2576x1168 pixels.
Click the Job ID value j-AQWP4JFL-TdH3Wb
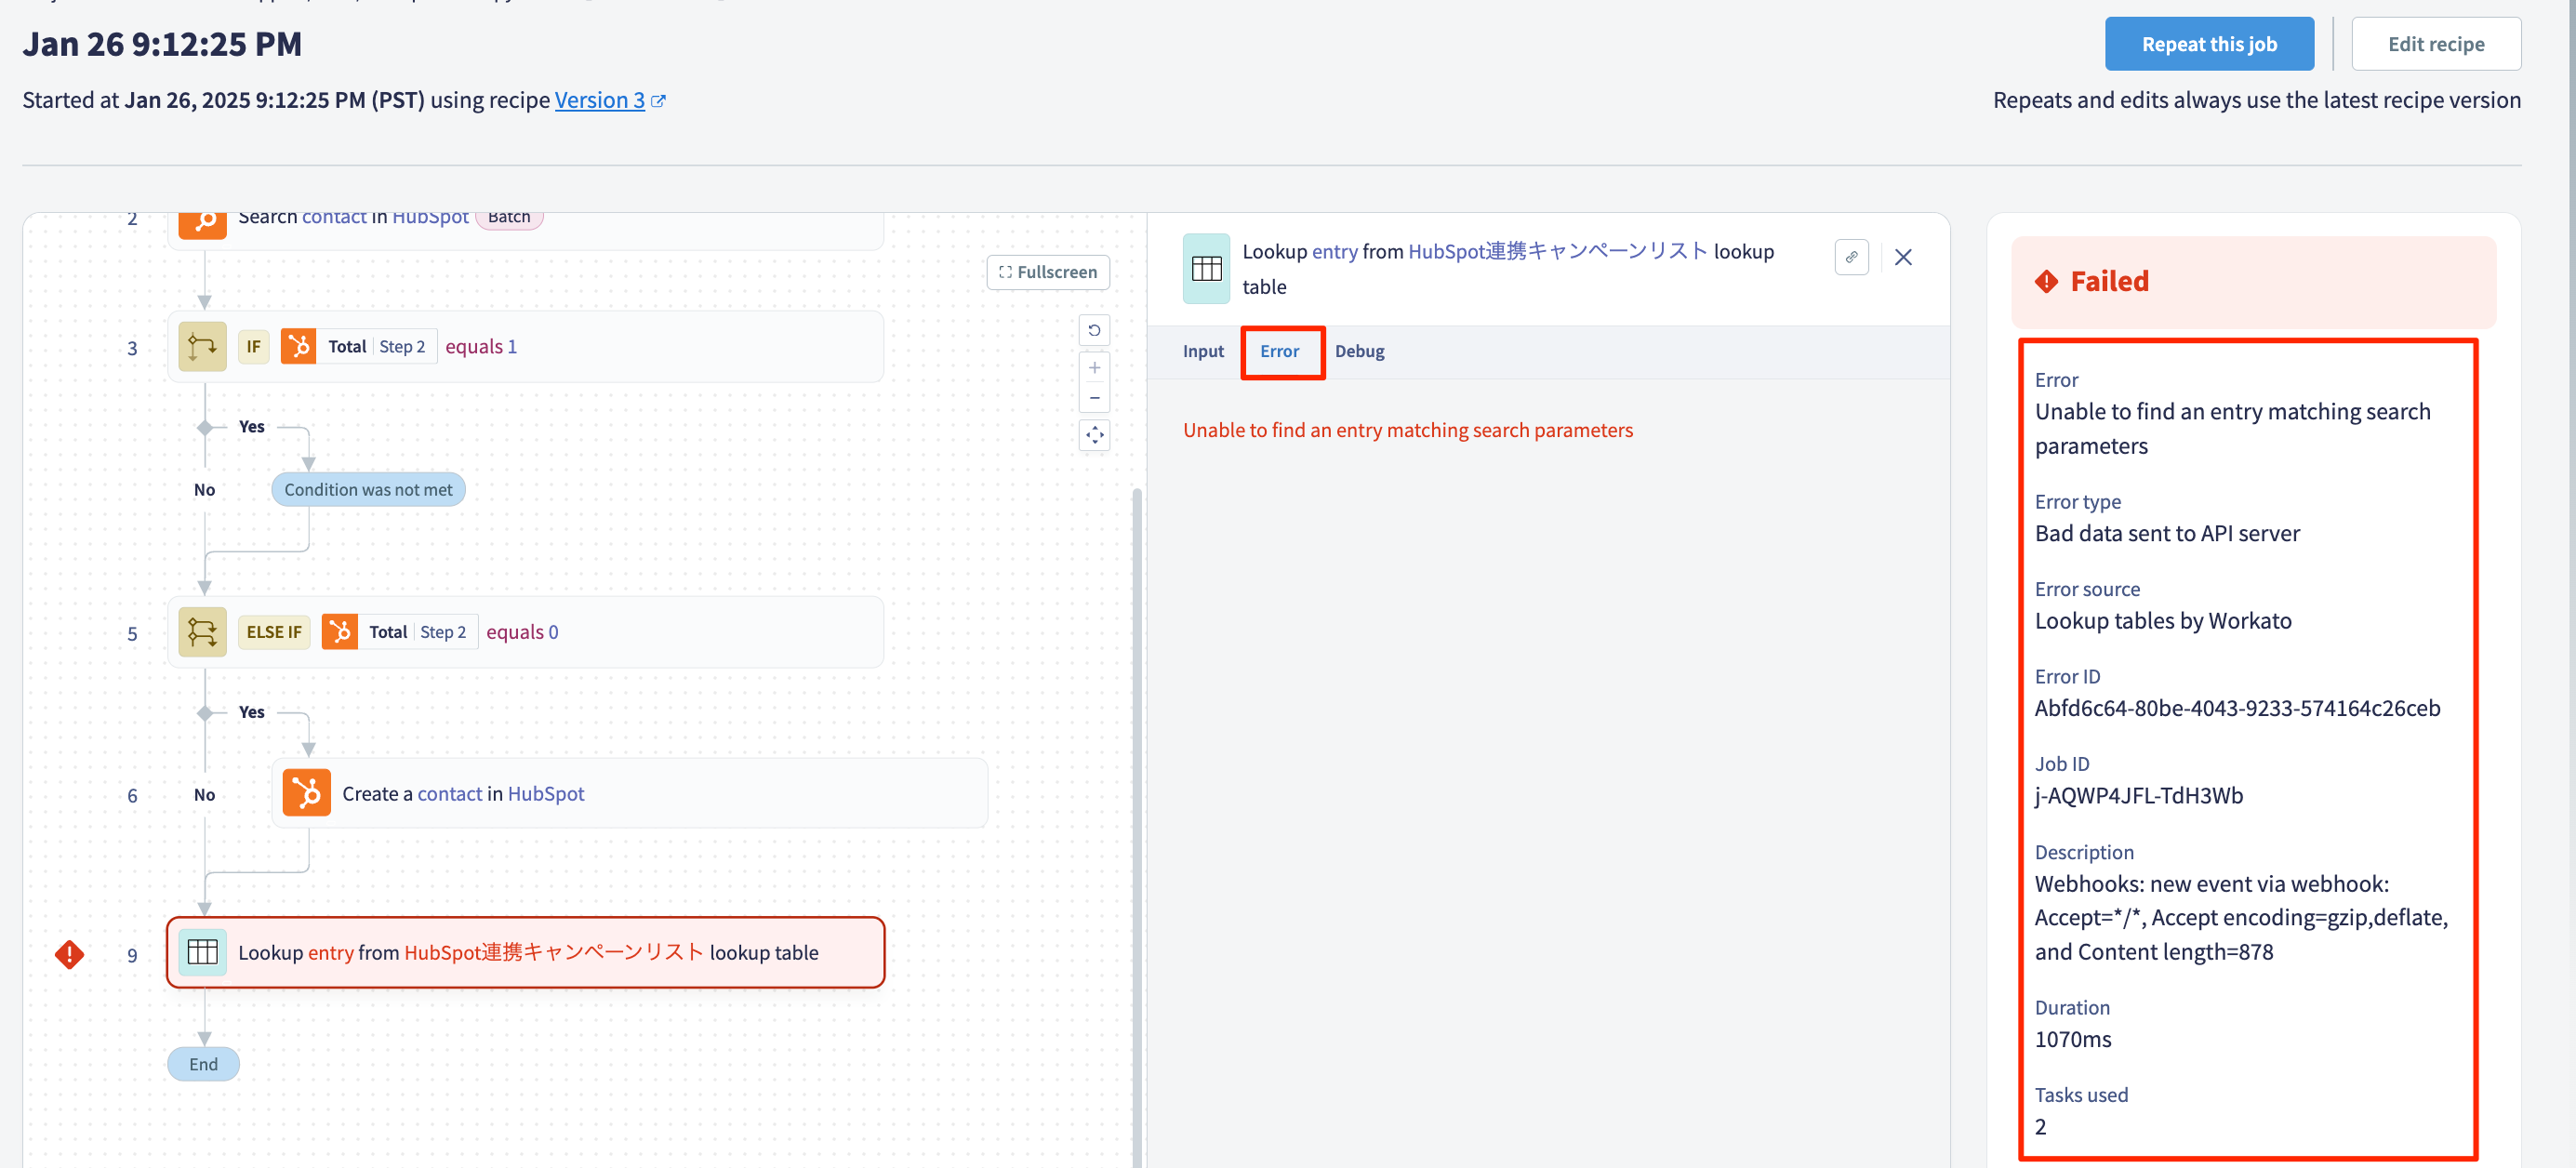[x=2138, y=795]
